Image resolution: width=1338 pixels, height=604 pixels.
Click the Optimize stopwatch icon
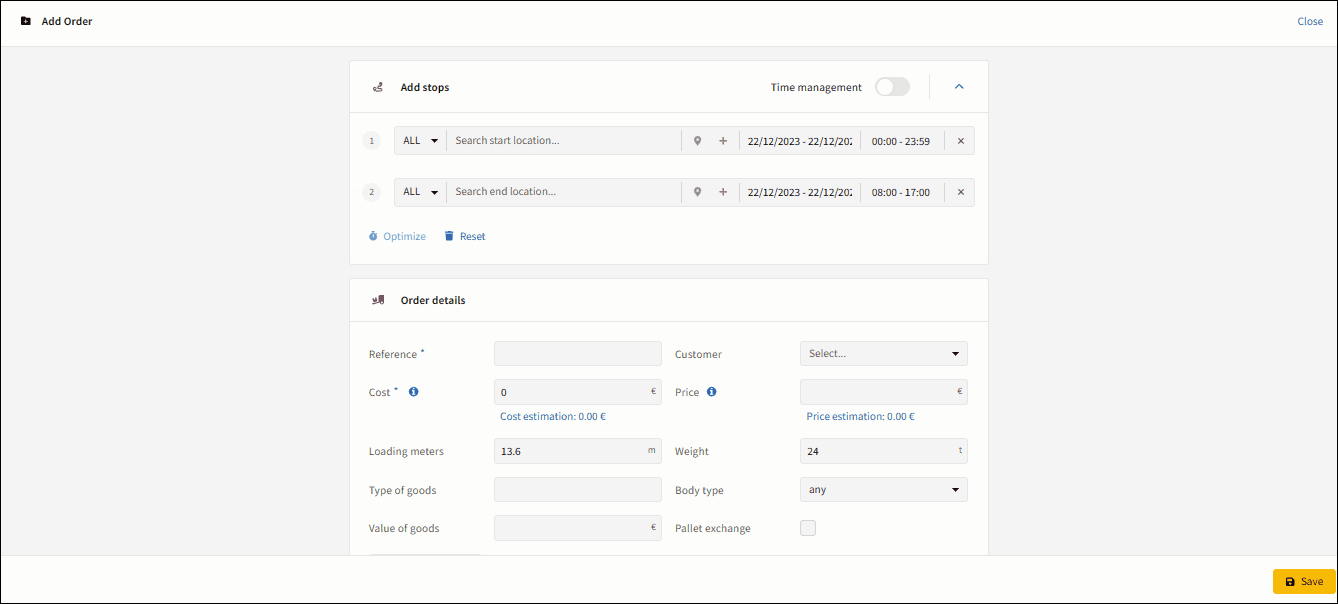click(x=373, y=236)
